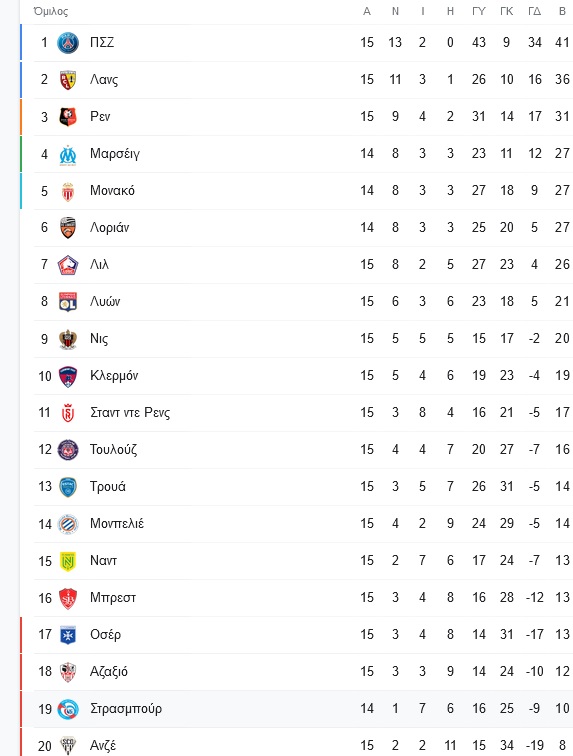
Task: Click the Ναντ yellow badge
Action: (68, 561)
